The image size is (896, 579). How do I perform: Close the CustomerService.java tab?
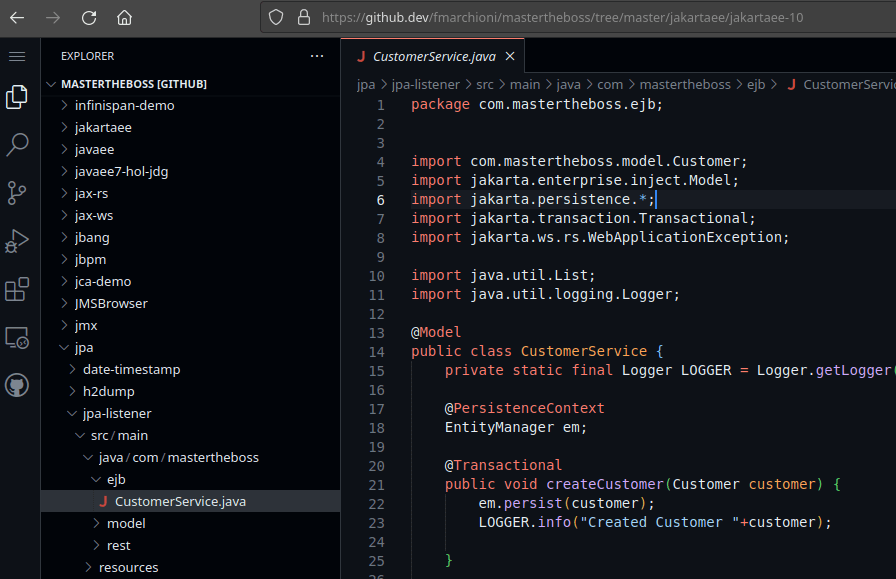pyautogui.click(x=510, y=56)
